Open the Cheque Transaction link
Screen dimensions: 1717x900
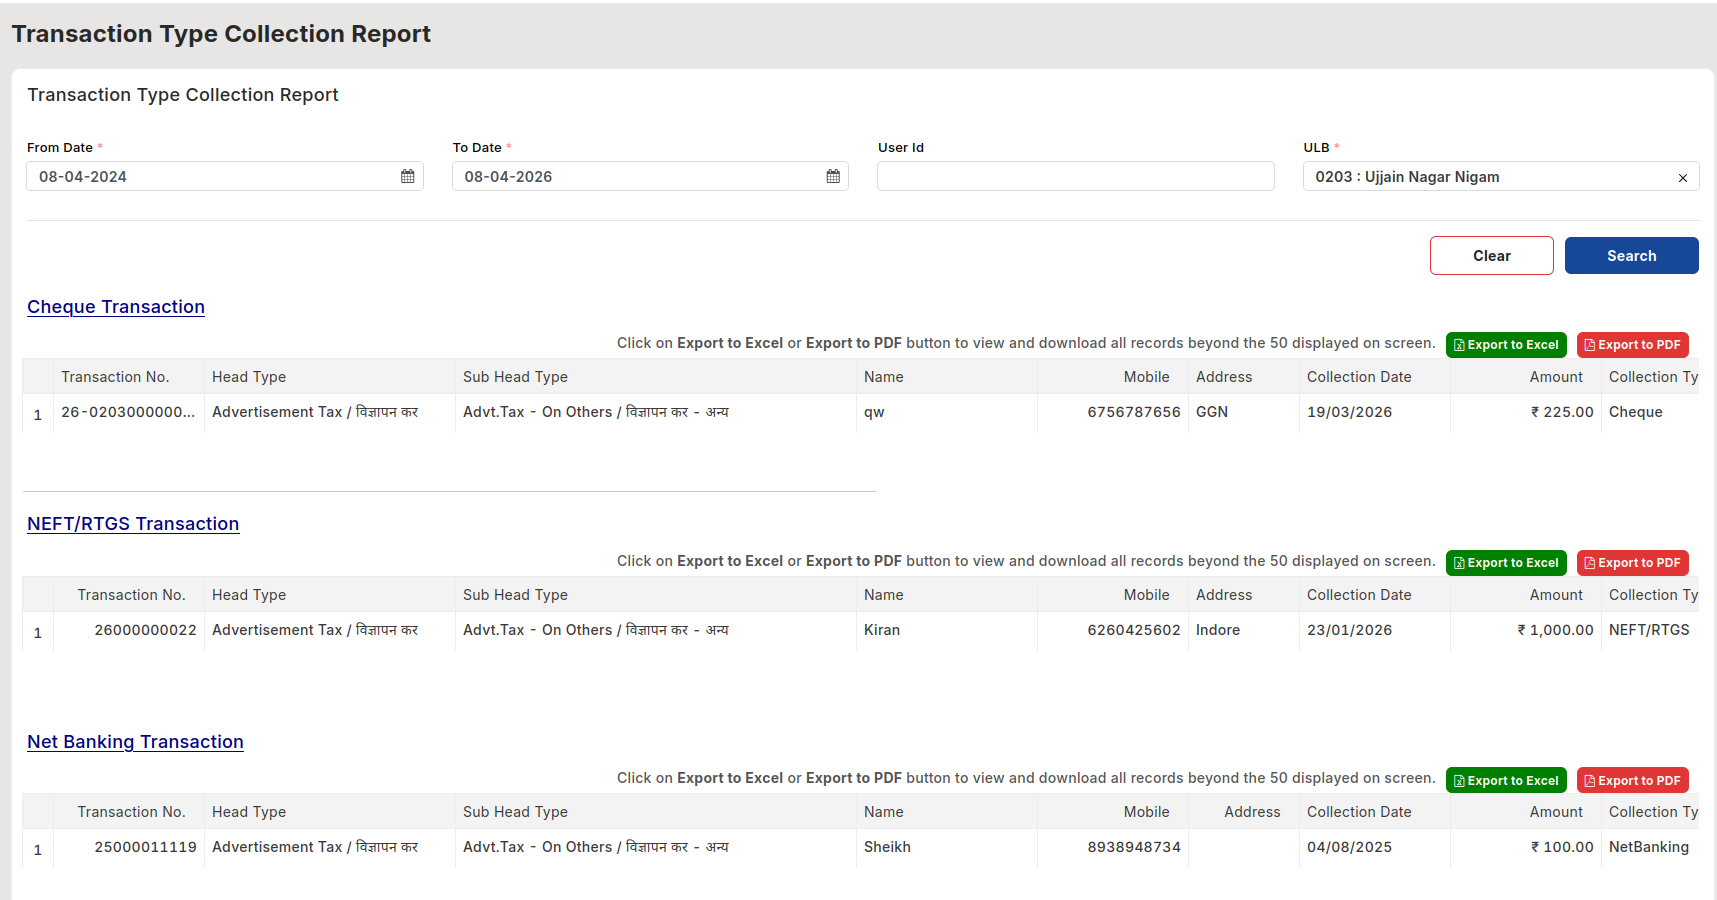click(x=116, y=307)
